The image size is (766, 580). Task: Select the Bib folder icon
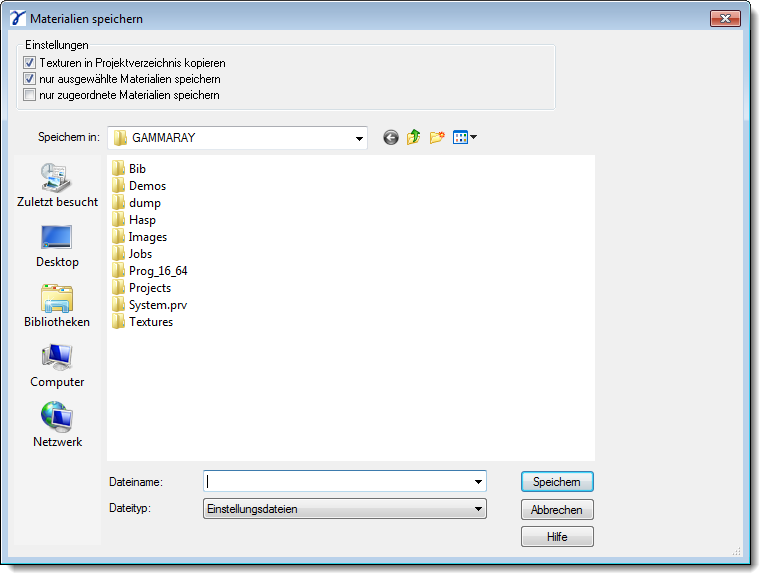(x=118, y=169)
